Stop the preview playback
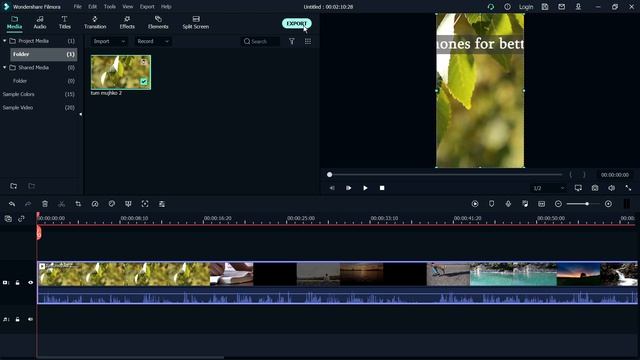This screenshot has width=640, height=360. pyautogui.click(x=382, y=188)
